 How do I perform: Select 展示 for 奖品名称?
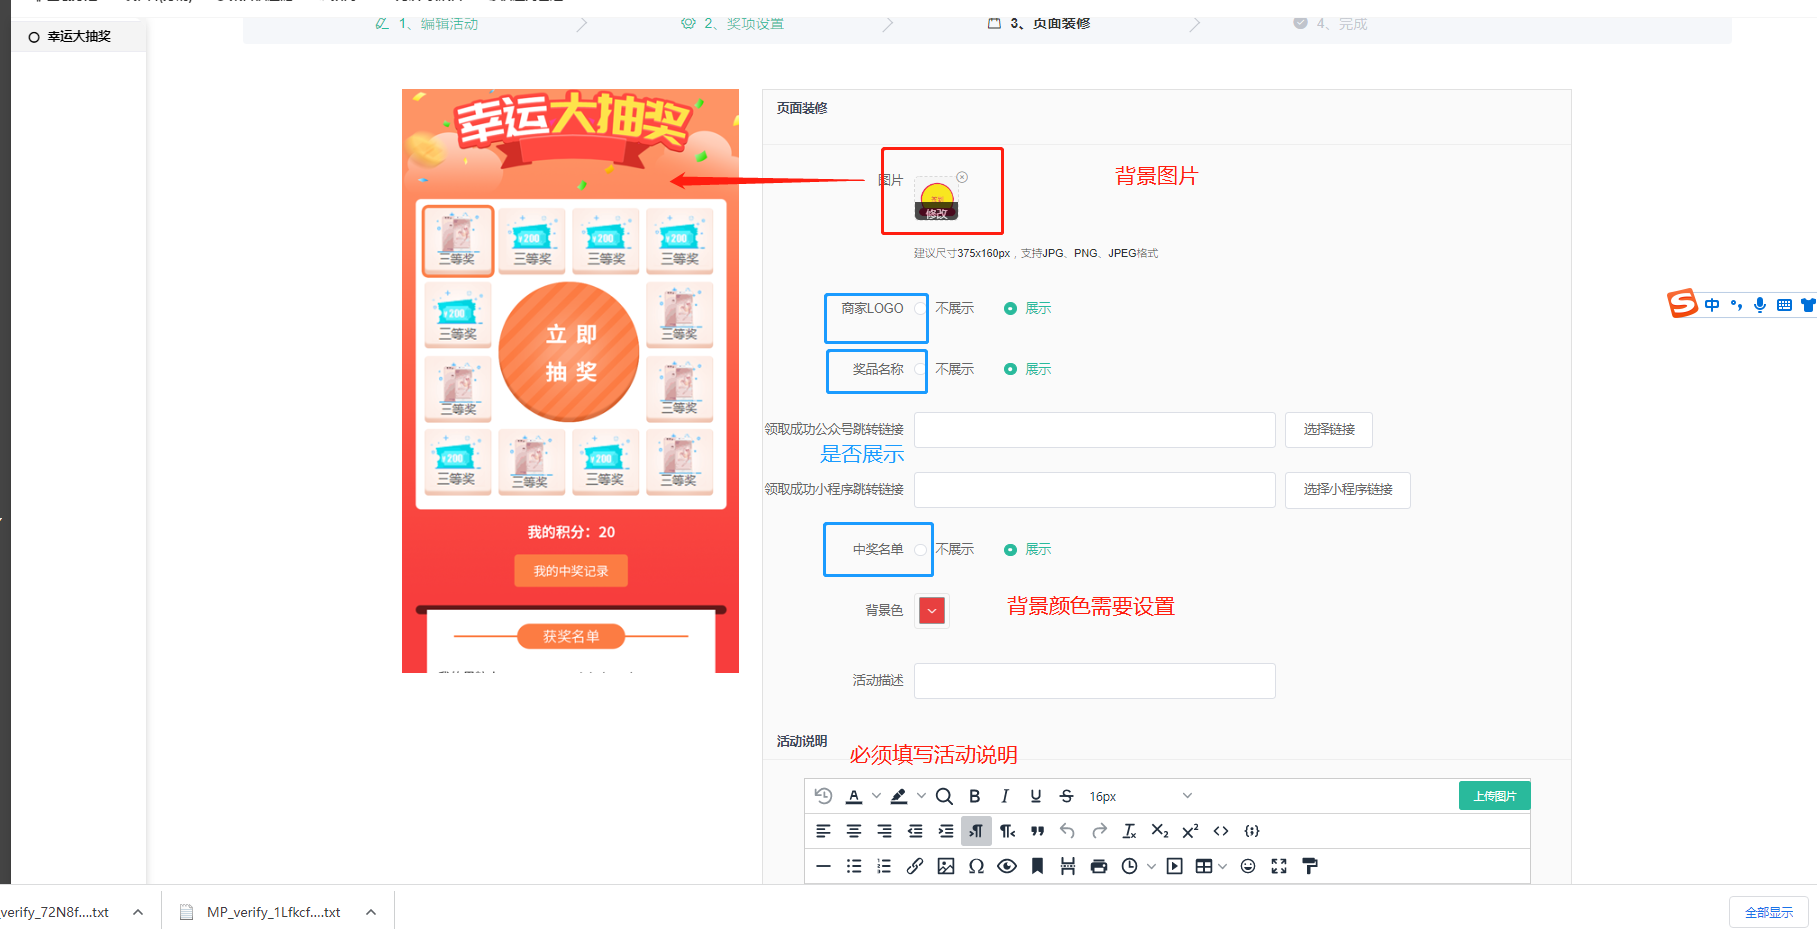coord(1011,369)
